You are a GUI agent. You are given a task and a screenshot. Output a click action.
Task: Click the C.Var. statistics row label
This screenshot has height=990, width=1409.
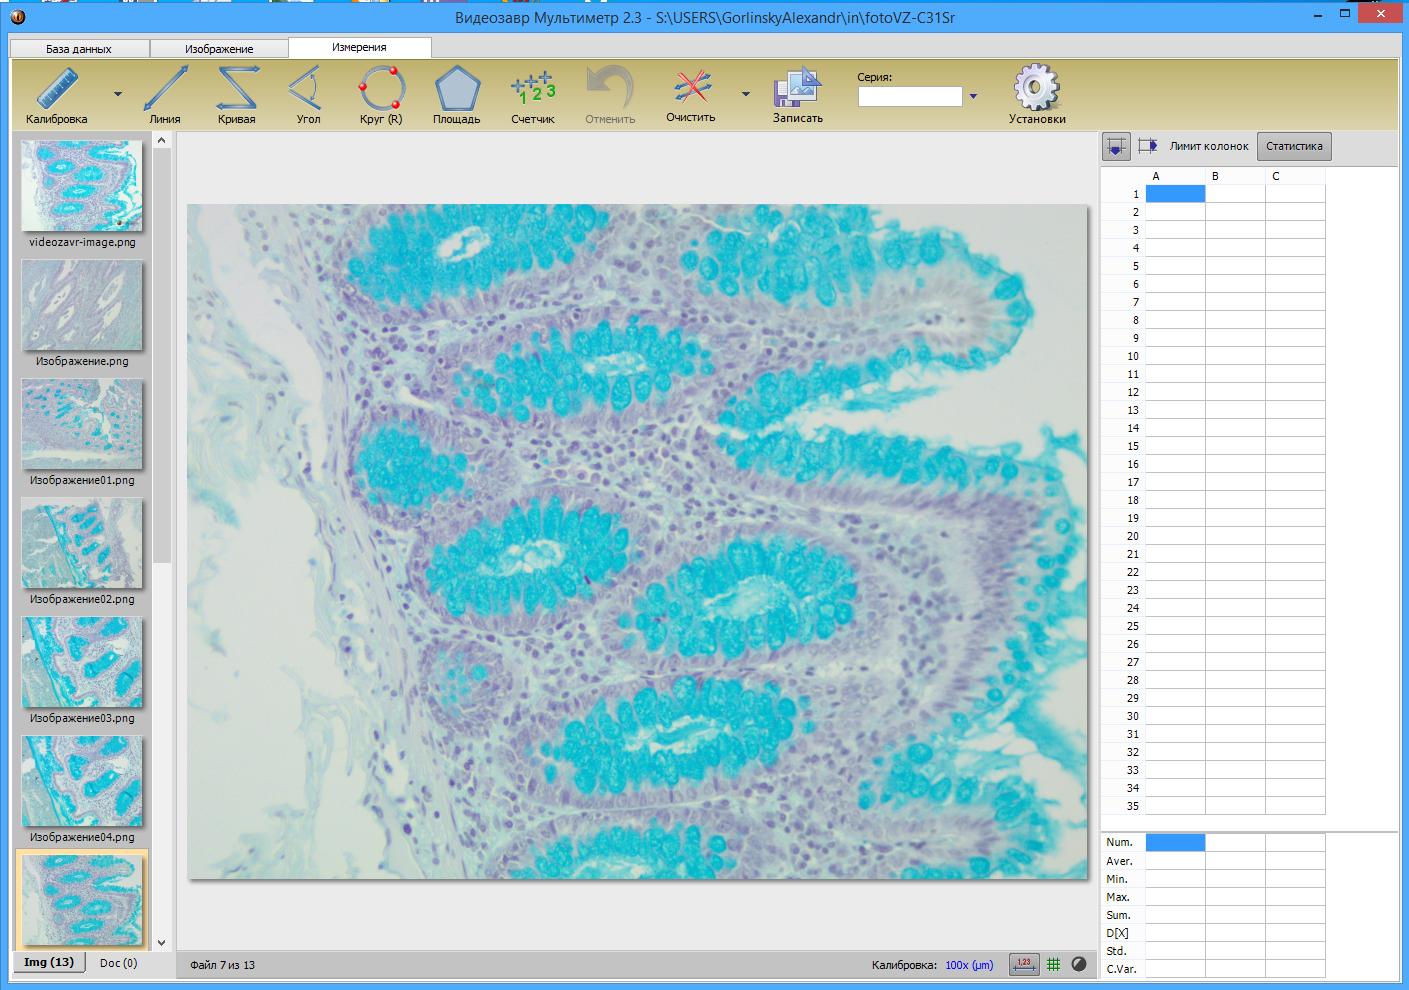coord(1121,969)
